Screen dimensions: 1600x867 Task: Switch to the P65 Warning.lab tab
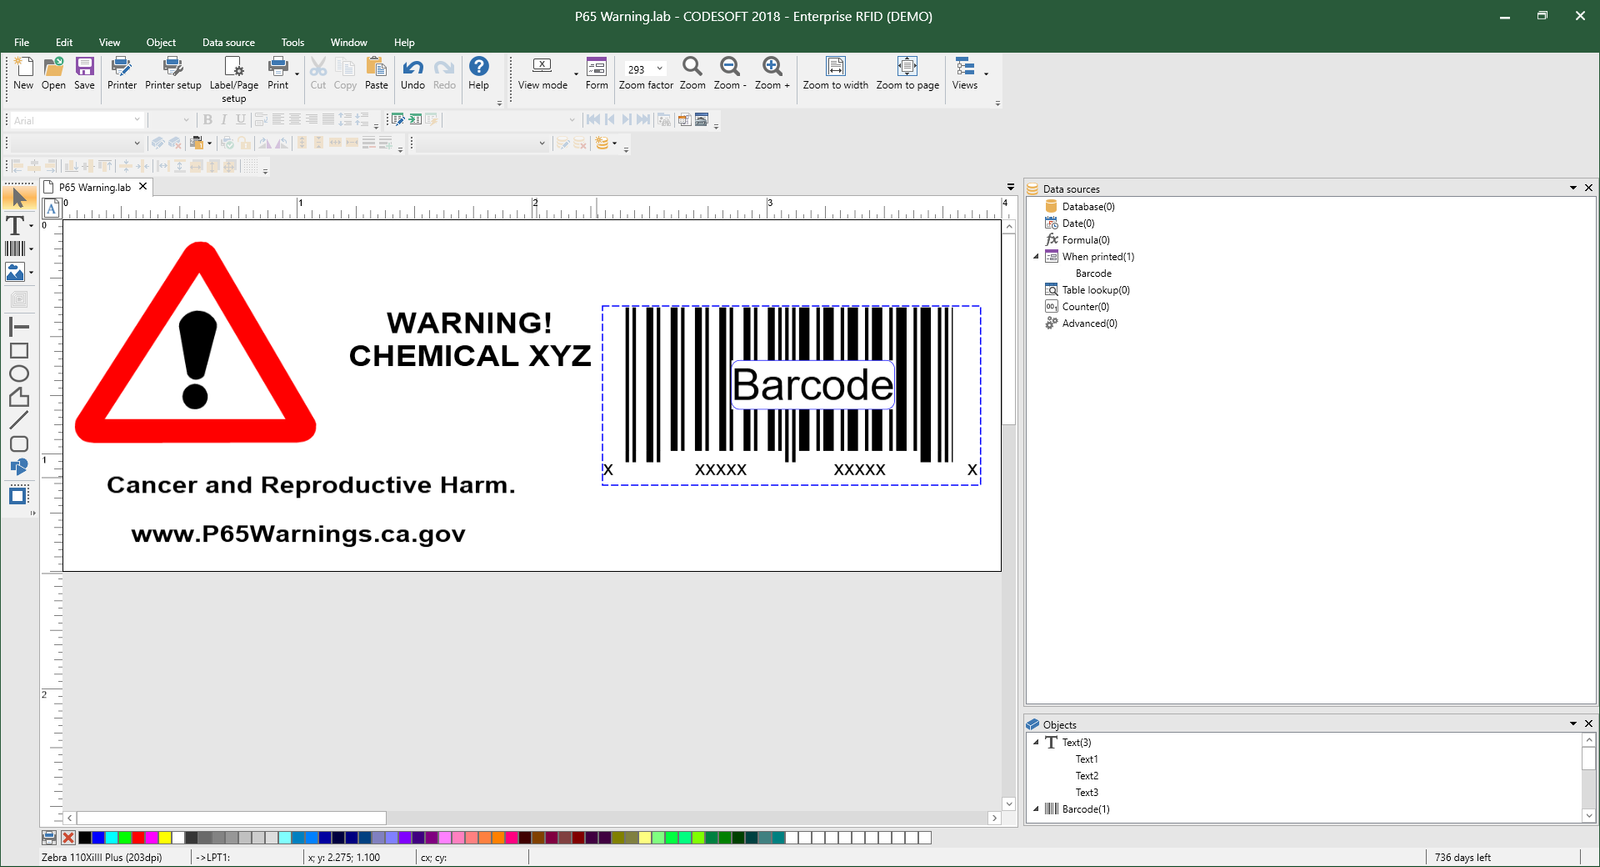click(x=94, y=187)
